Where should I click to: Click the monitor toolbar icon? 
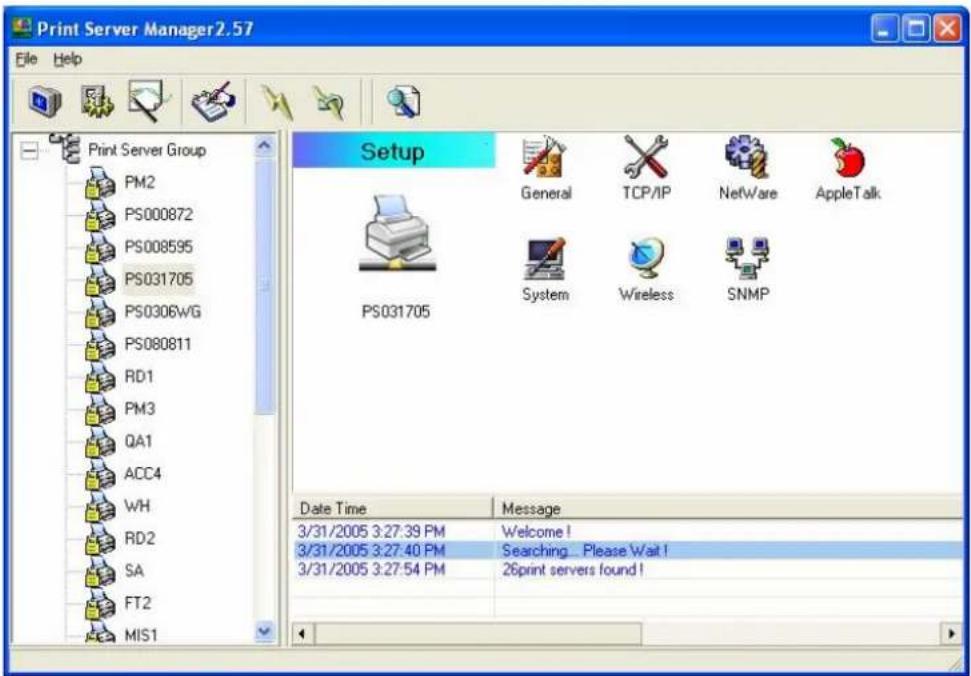pos(45,102)
